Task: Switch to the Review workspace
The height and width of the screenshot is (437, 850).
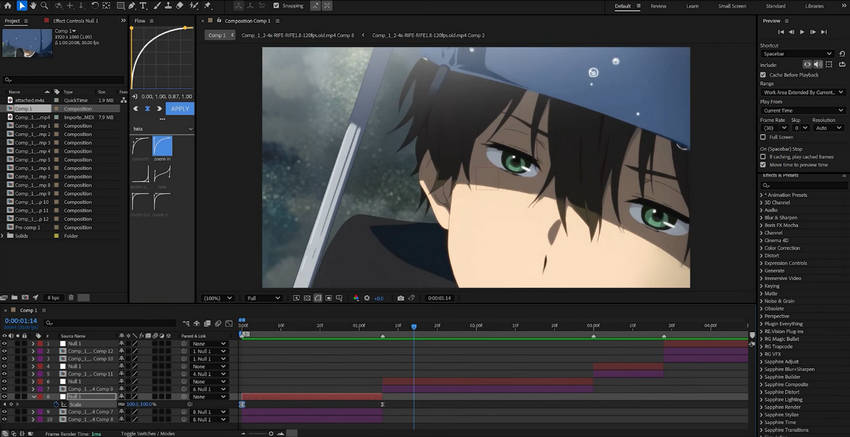Action: (658, 6)
